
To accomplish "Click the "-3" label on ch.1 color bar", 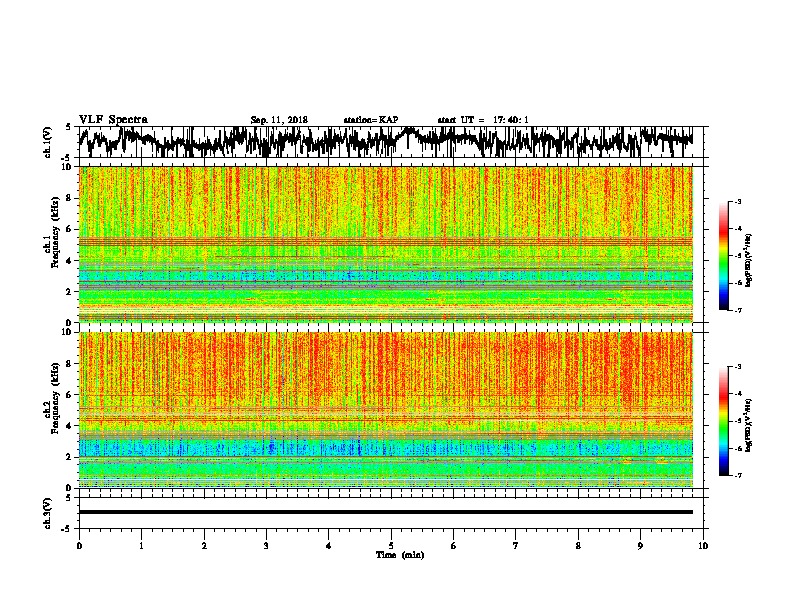I will [737, 201].
